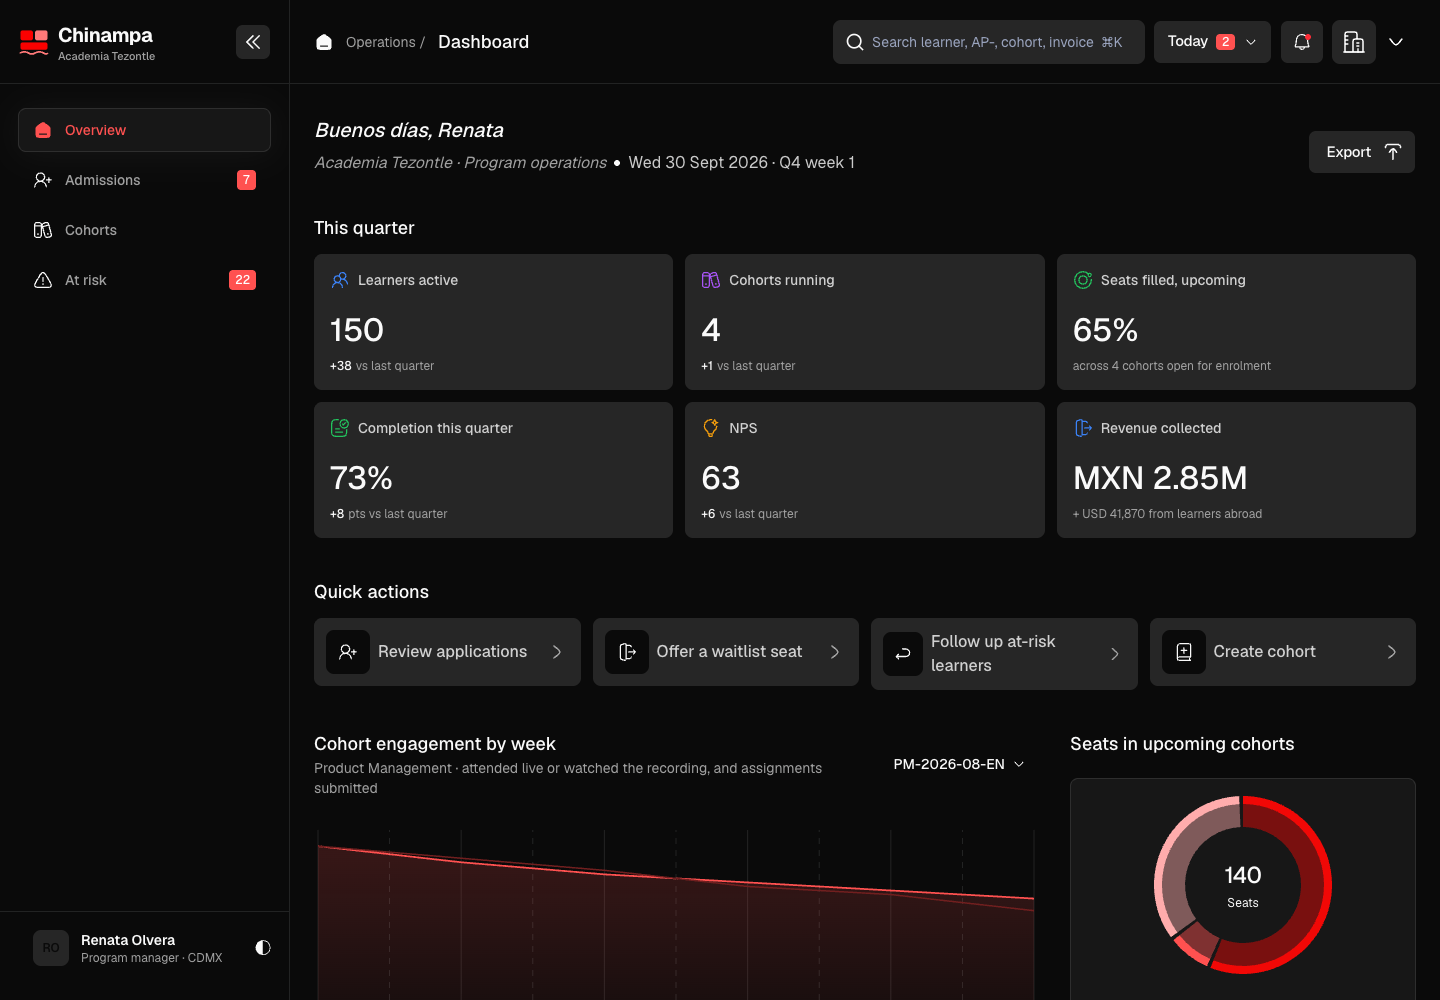Click the NPS lightbulb icon
The image size is (1440, 1000).
click(711, 428)
